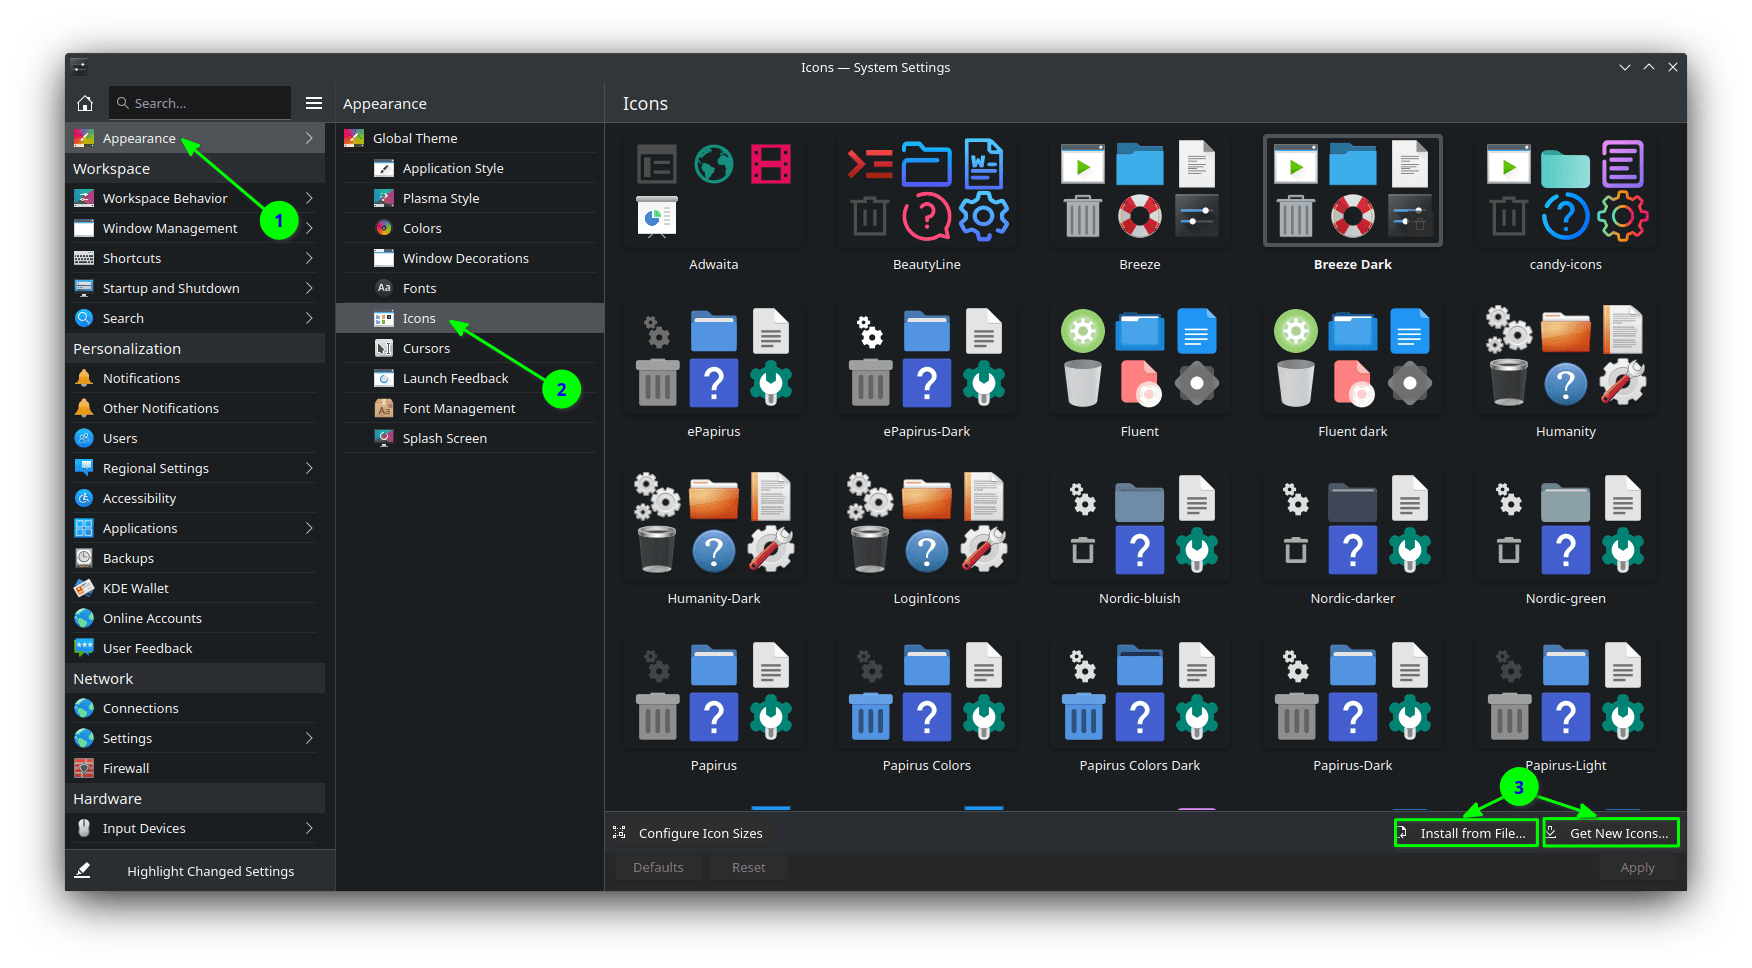
Task: Open Launch Feedback settings
Action: (454, 378)
